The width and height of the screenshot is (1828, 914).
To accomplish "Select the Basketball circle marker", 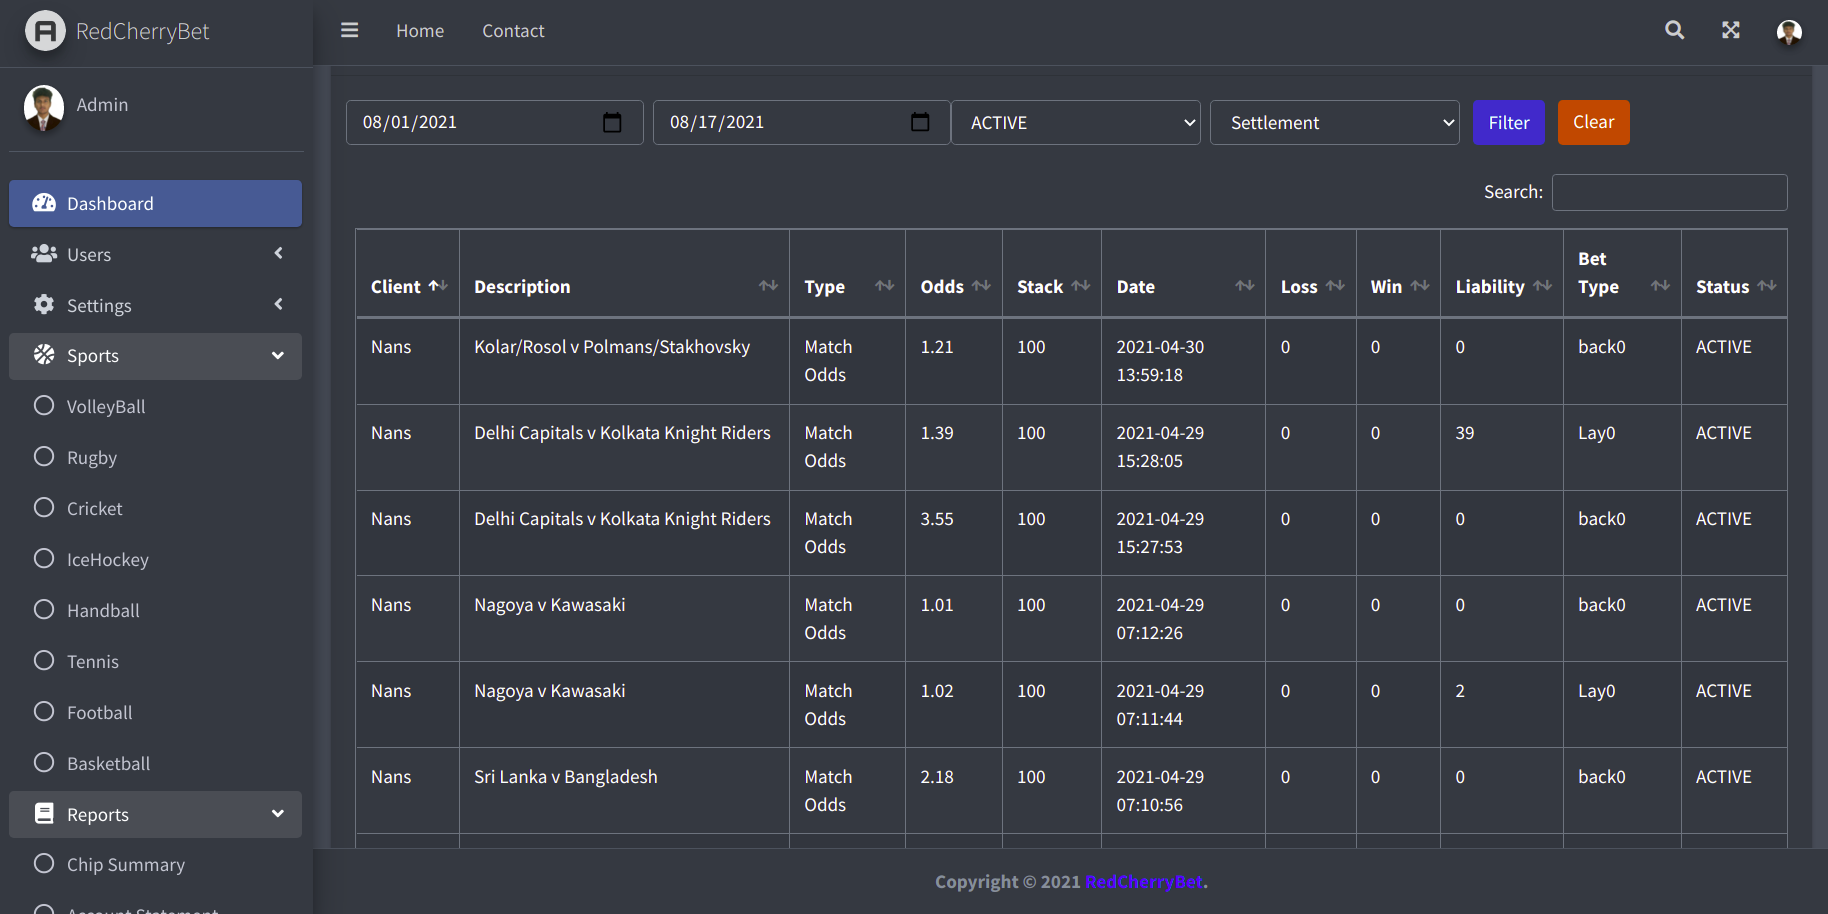I will pyautogui.click(x=44, y=762).
